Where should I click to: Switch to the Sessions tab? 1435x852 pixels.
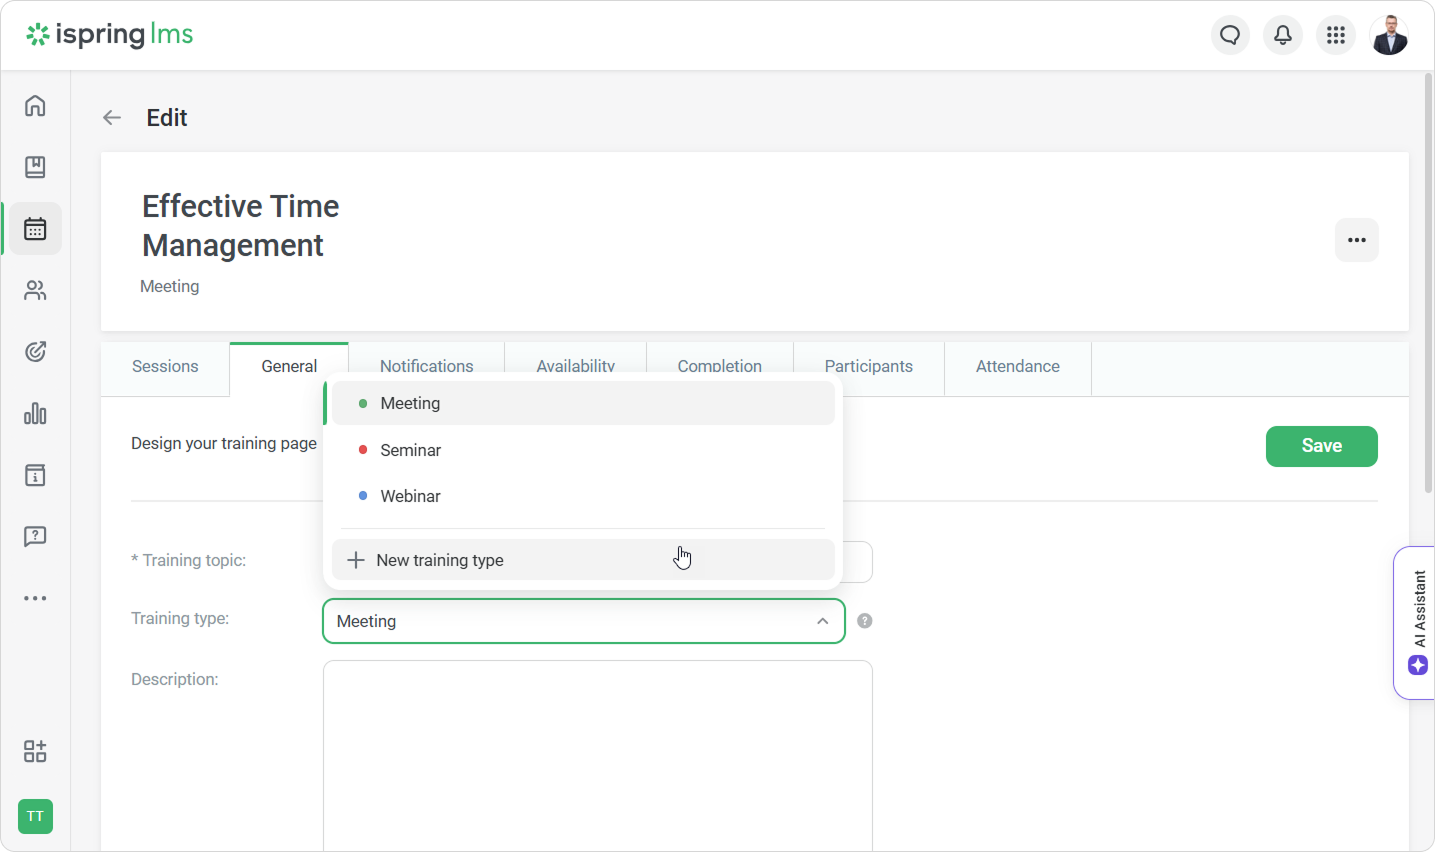(165, 367)
